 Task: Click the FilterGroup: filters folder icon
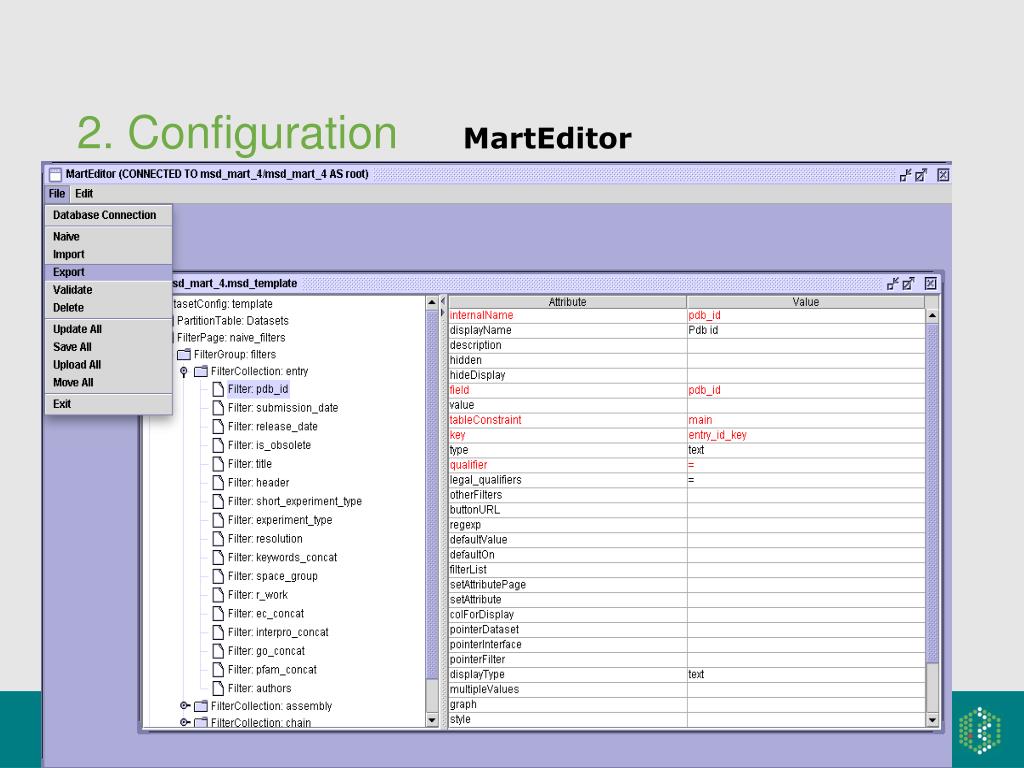tap(184, 355)
